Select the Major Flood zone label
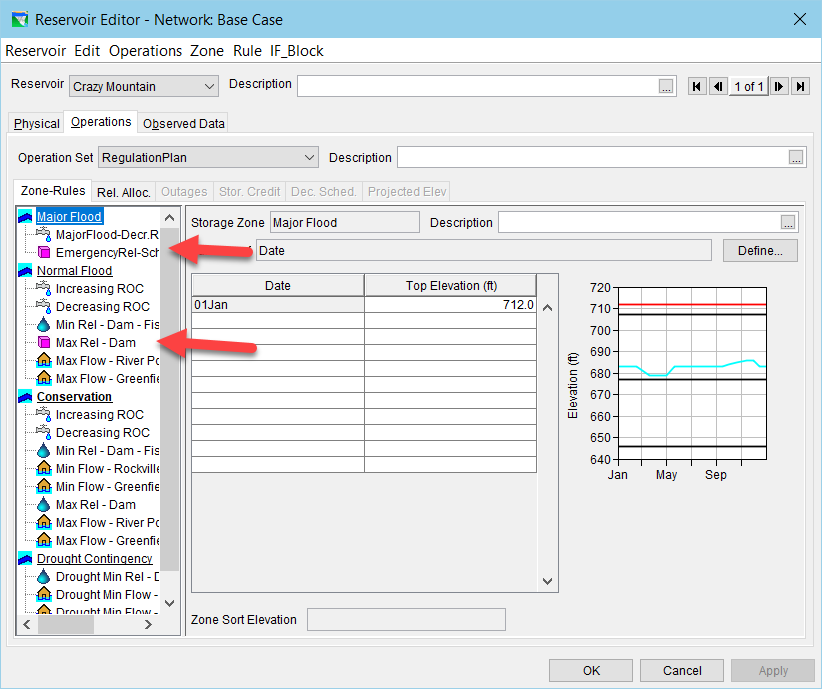Image resolution: width=822 pixels, height=689 pixels. click(69, 217)
